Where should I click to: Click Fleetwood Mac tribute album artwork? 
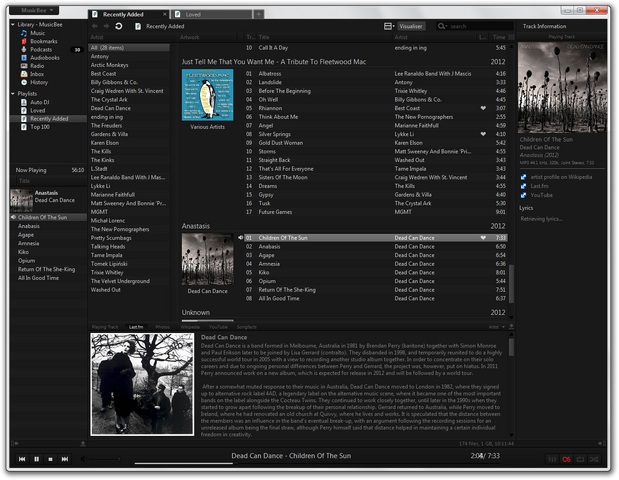point(207,95)
